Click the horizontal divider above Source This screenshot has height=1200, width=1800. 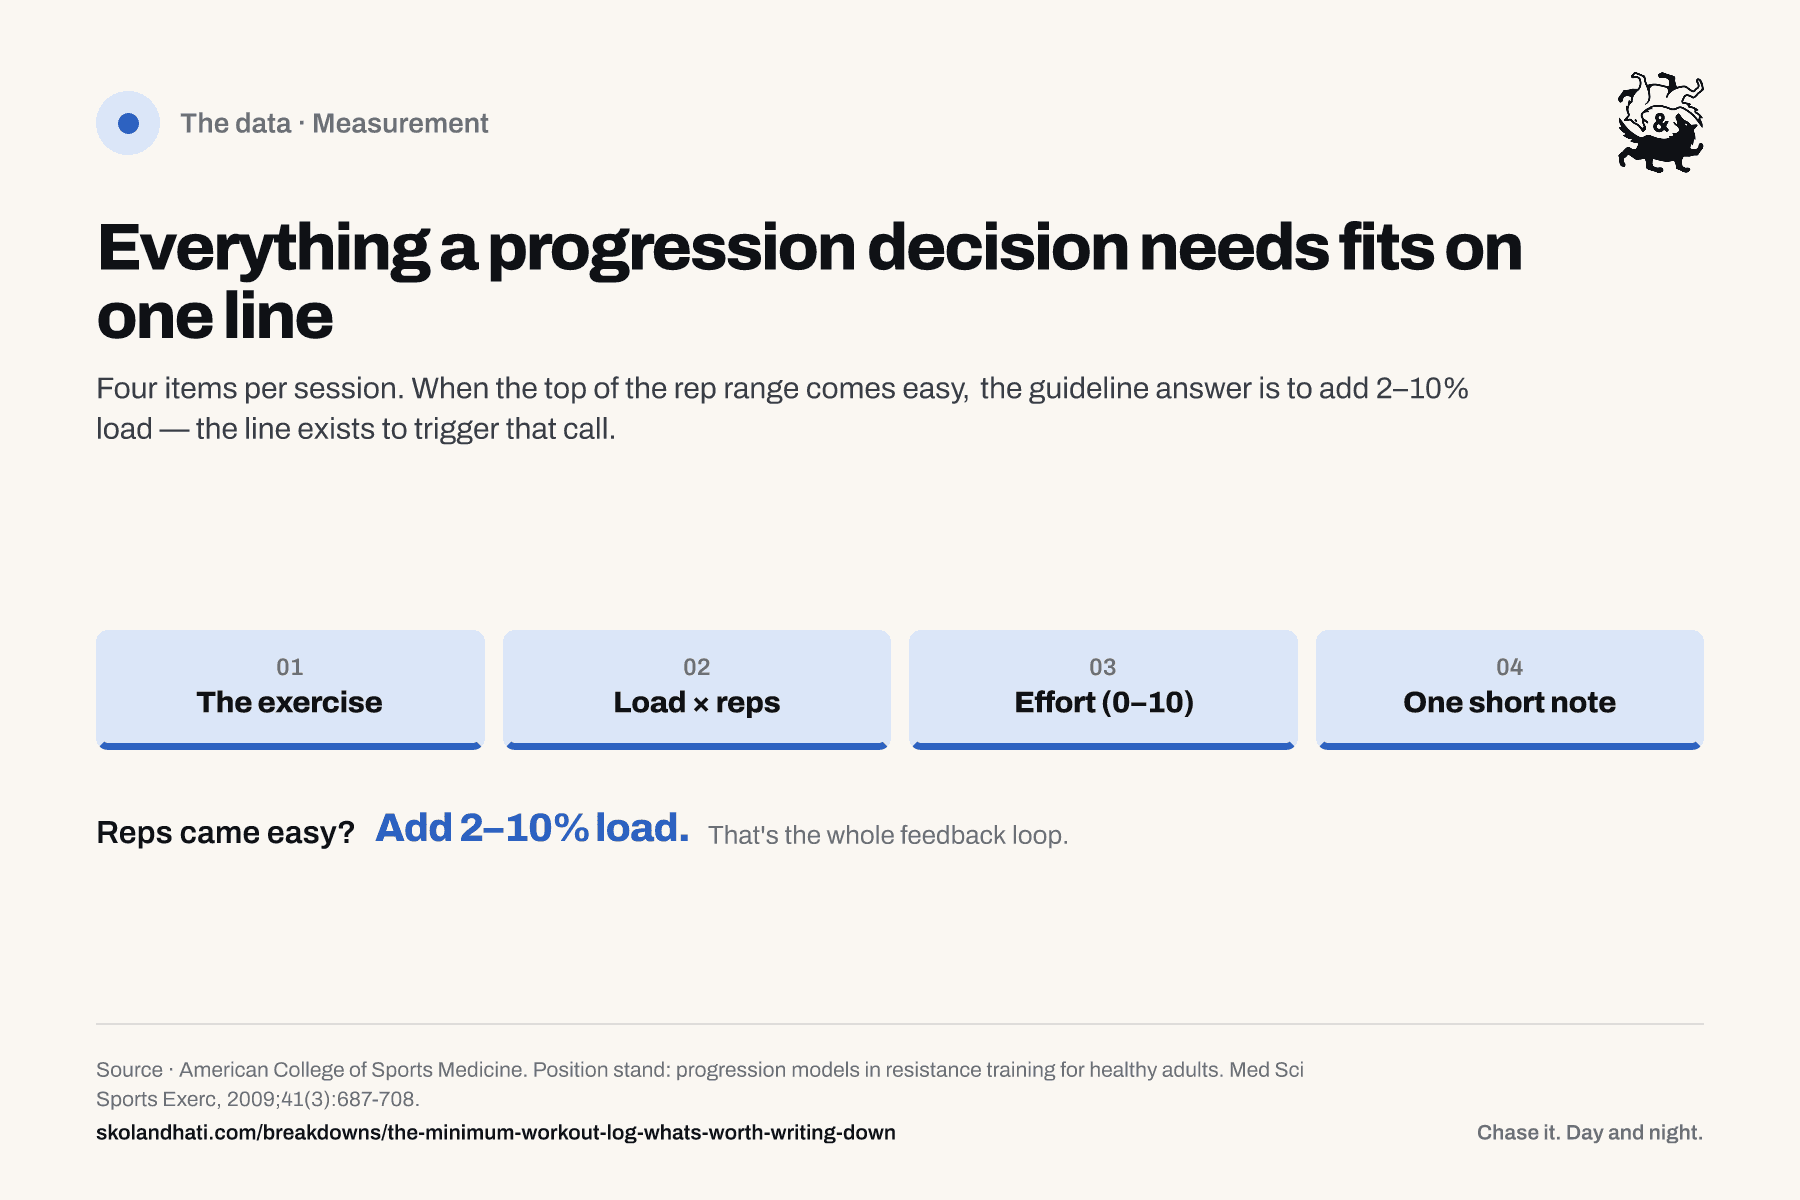(x=900, y=1024)
